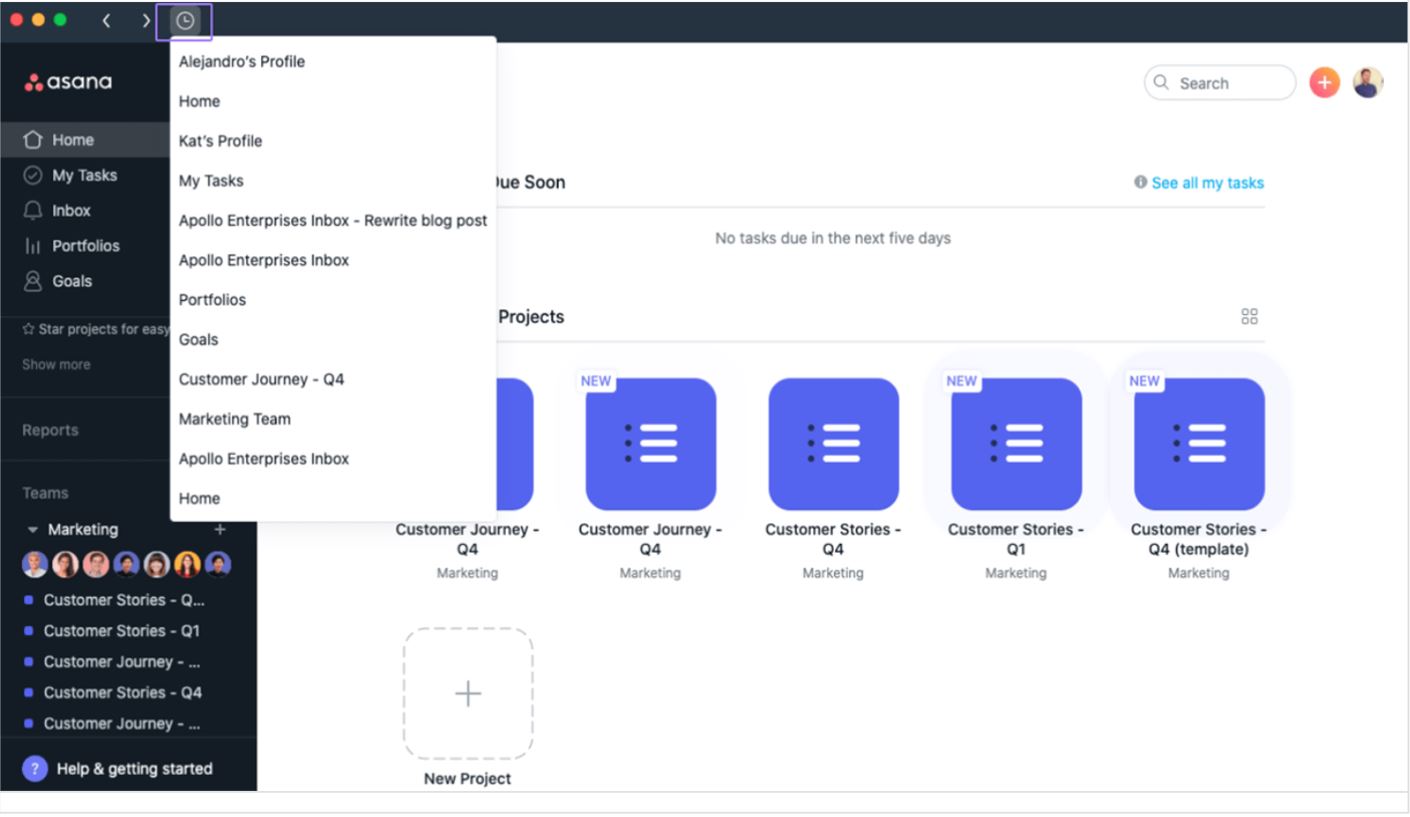
Task: Go back with the left arrow
Action: [106, 20]
